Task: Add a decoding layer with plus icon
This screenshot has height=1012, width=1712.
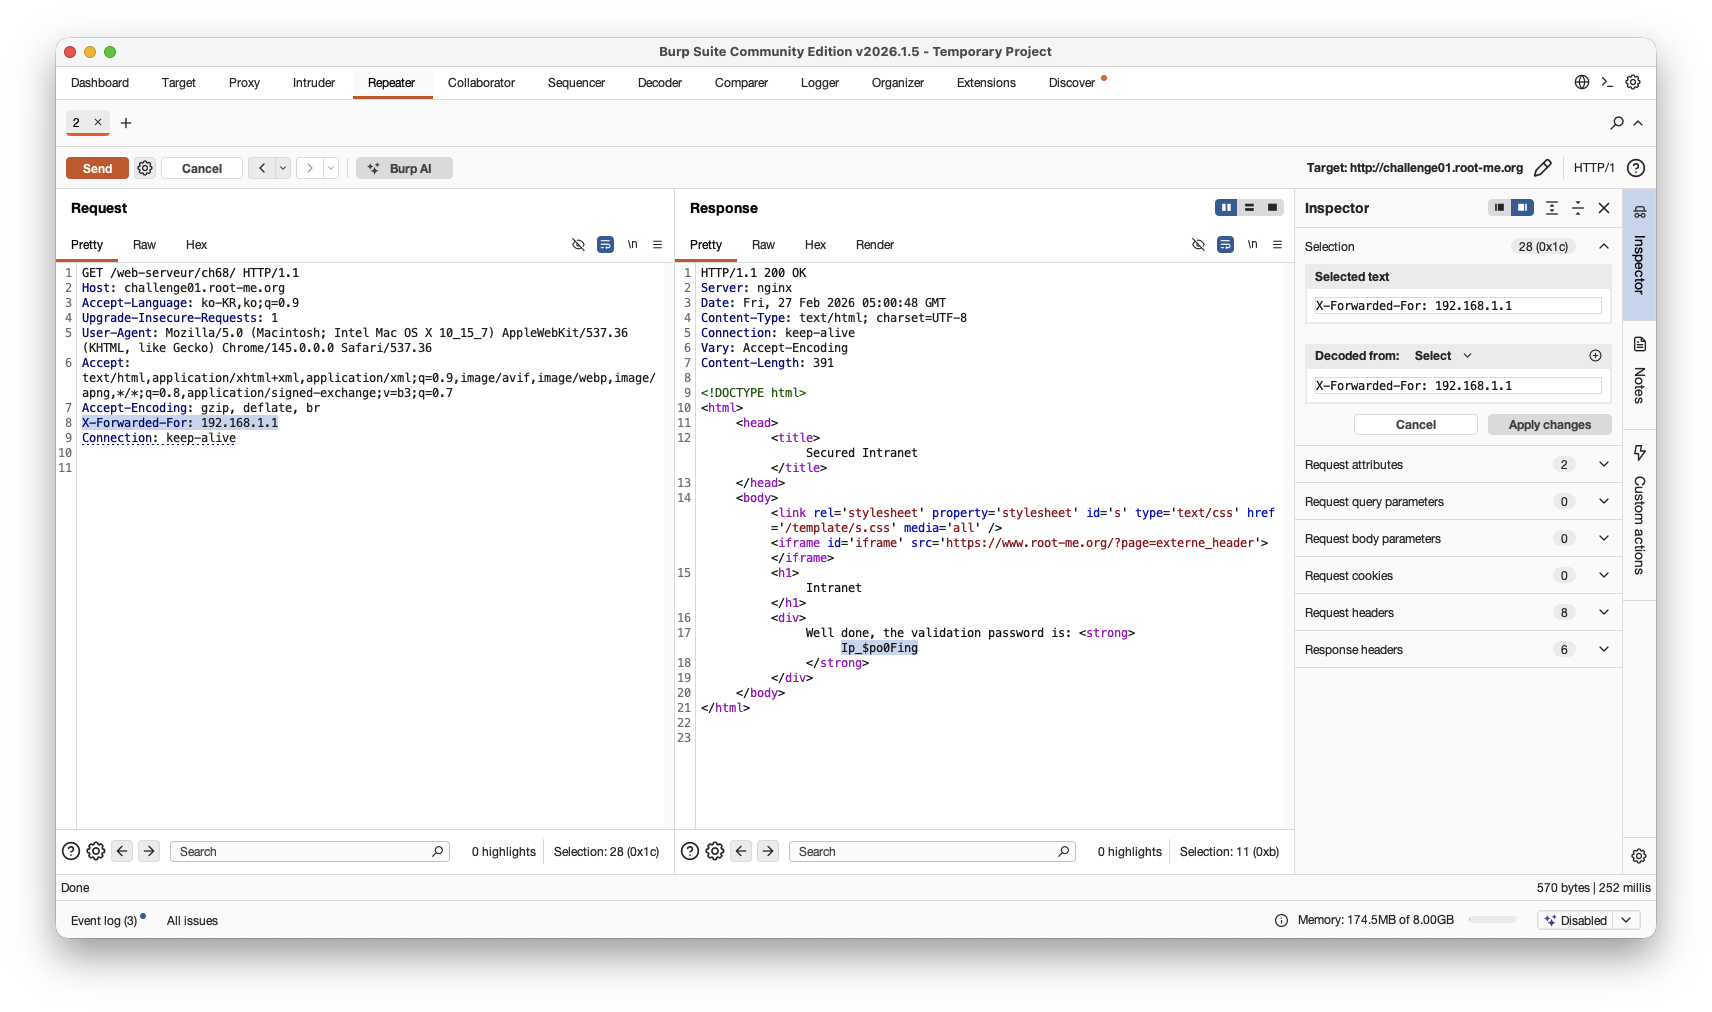Action: [x=1595, y=355]
